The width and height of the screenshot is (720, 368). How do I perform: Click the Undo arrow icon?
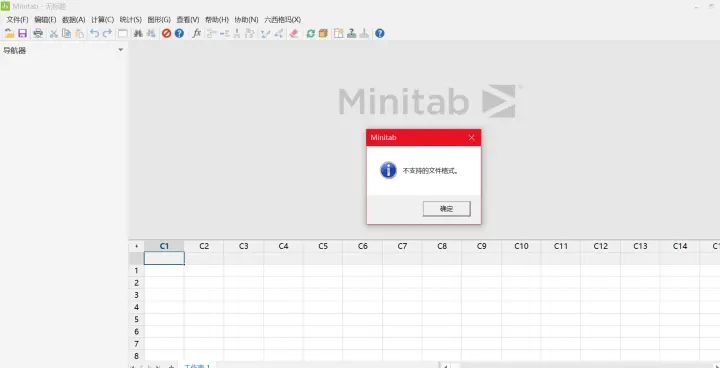point(95,34)
